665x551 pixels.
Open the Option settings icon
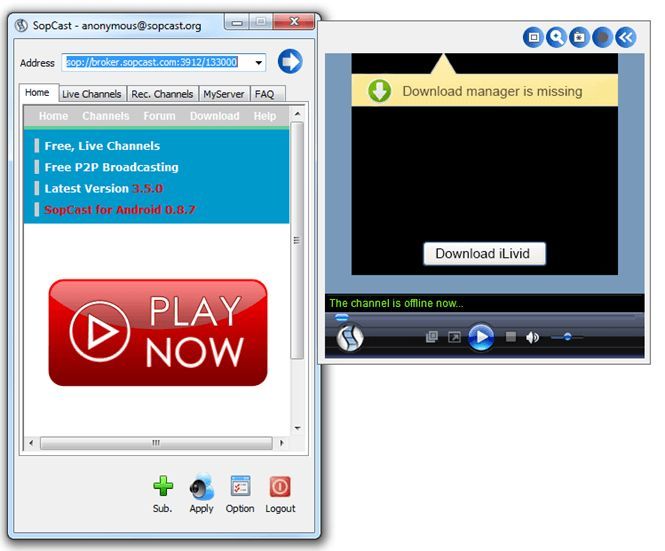click(x=240, y=486)
